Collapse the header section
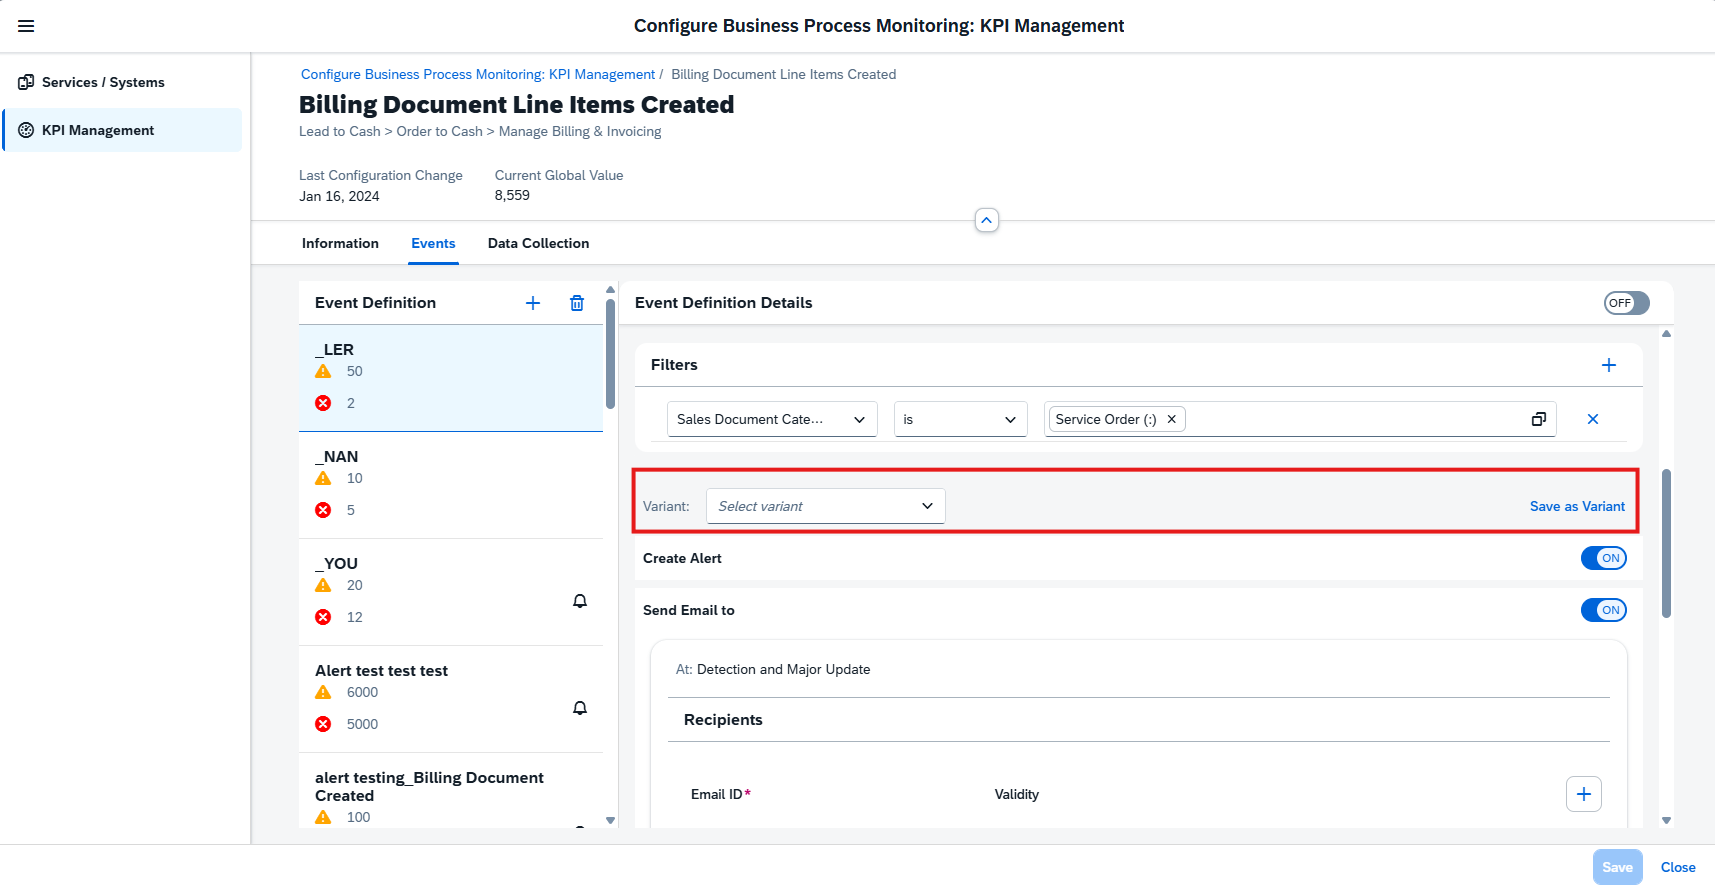Screen dimensions: 1715x885 point(986,220)
